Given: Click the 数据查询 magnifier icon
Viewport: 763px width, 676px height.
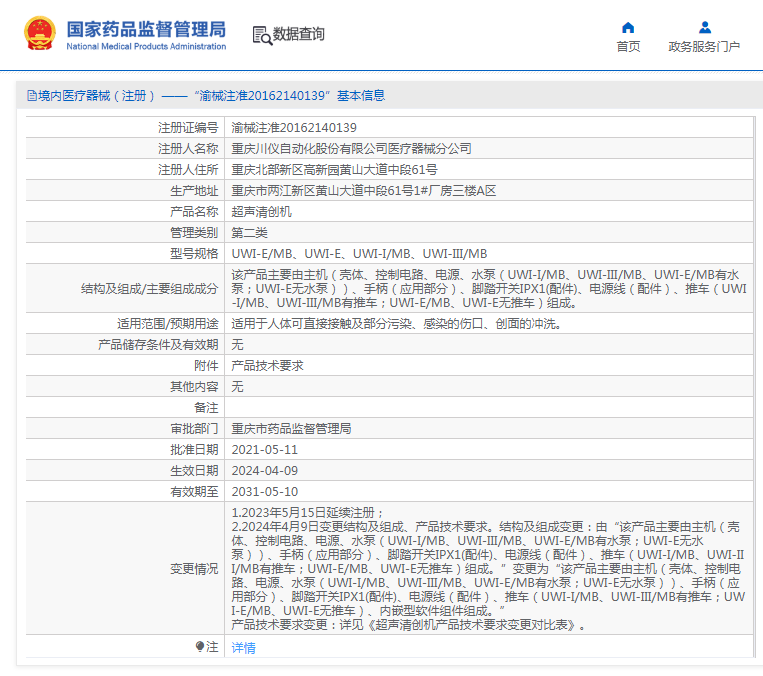Looking at the screenshot, I should point(262,35).
